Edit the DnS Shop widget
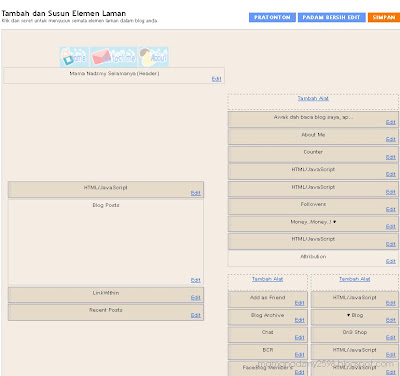The height and width of the screenshot is (376, 400). click(x=391, y=337)
